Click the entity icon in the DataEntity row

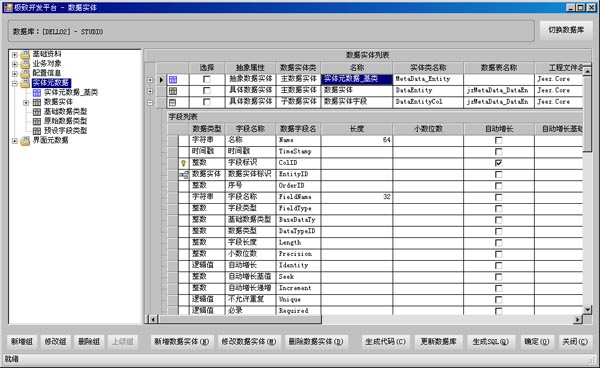[173, 91]
